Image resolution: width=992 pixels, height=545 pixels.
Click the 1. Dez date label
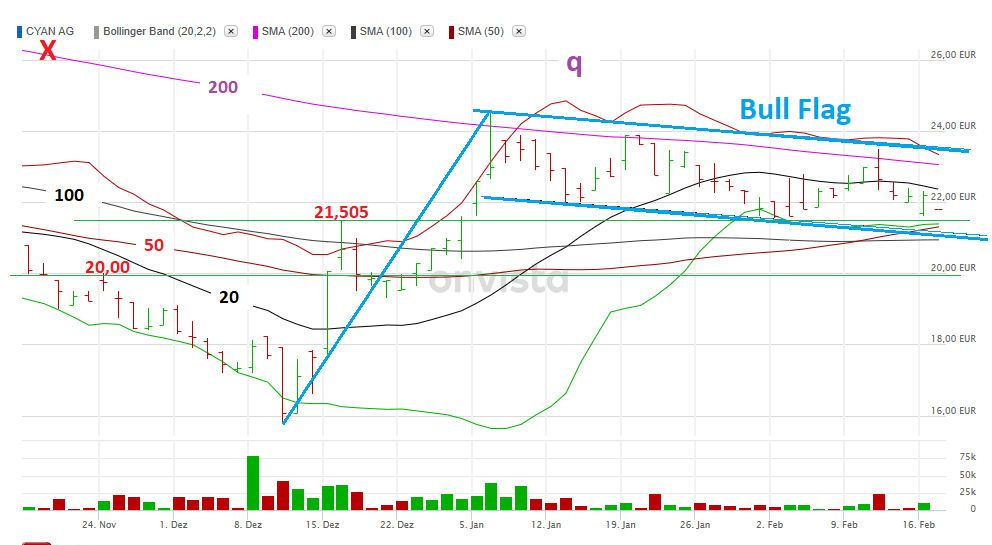pyautogui.click(x=173, y=524)
